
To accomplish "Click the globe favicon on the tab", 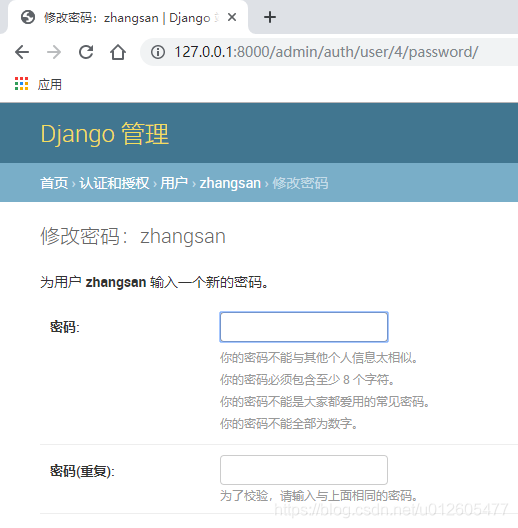I will (x=28, y=17).
